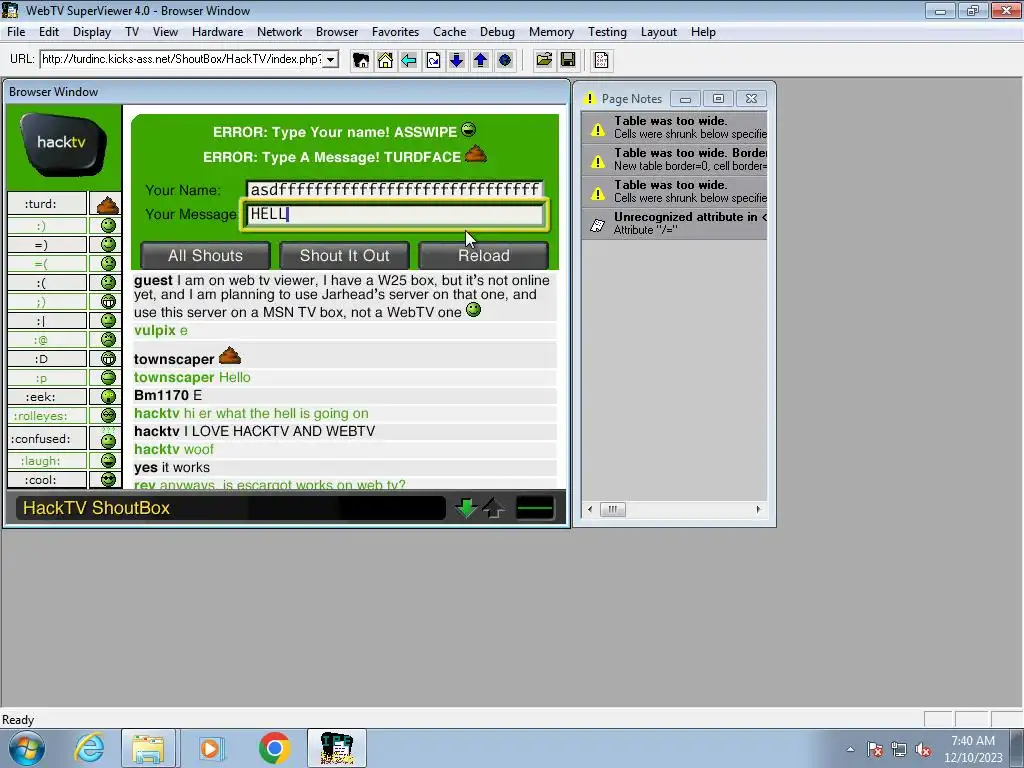
Task: View page source document icon
Action: (601, 61)
